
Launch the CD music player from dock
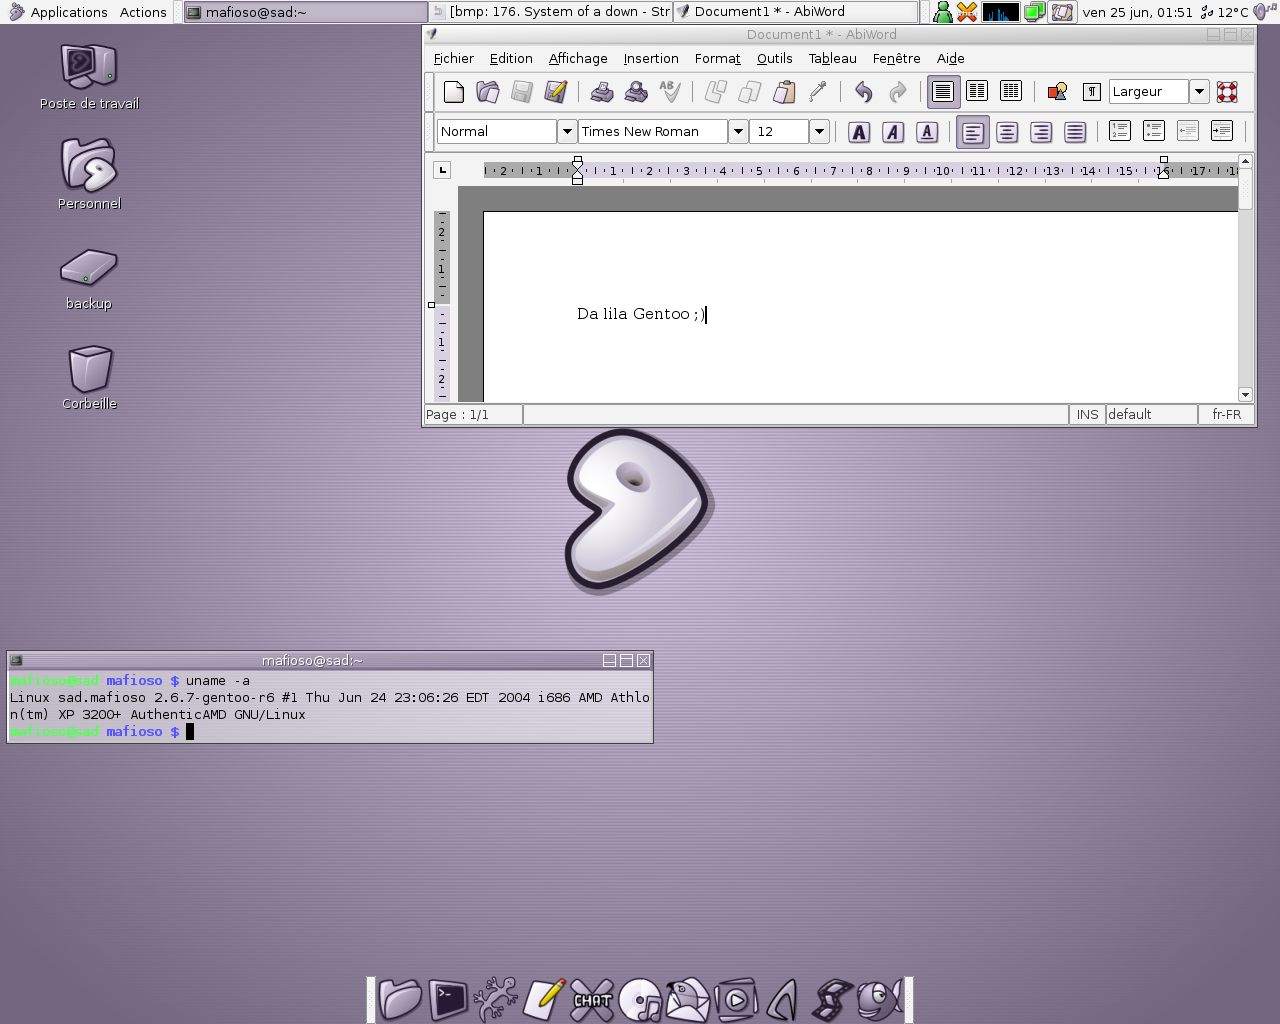click(640, 999)
